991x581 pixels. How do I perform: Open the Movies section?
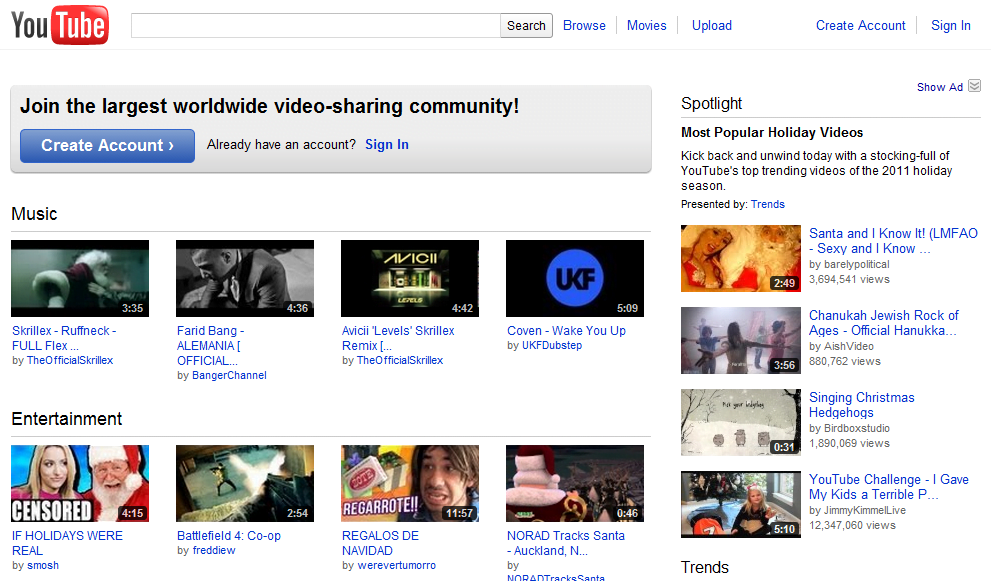click(647, 25)
